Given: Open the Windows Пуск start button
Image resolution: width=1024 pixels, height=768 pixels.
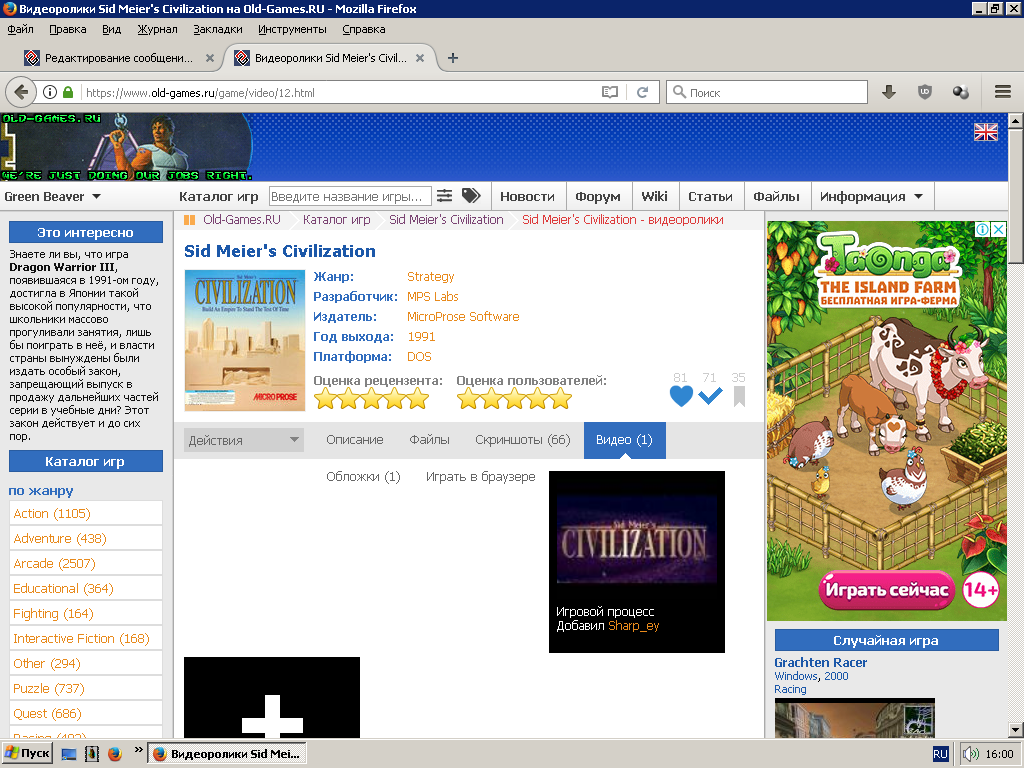Looking at the screenshot, I should coord(27,754).
